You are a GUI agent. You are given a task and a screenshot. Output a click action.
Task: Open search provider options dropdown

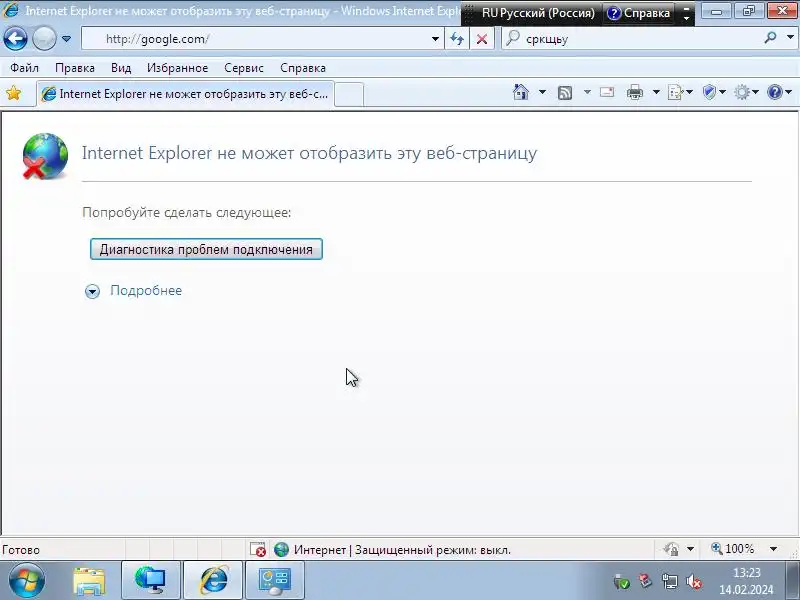pyautogui.click(x=790, y=38)
